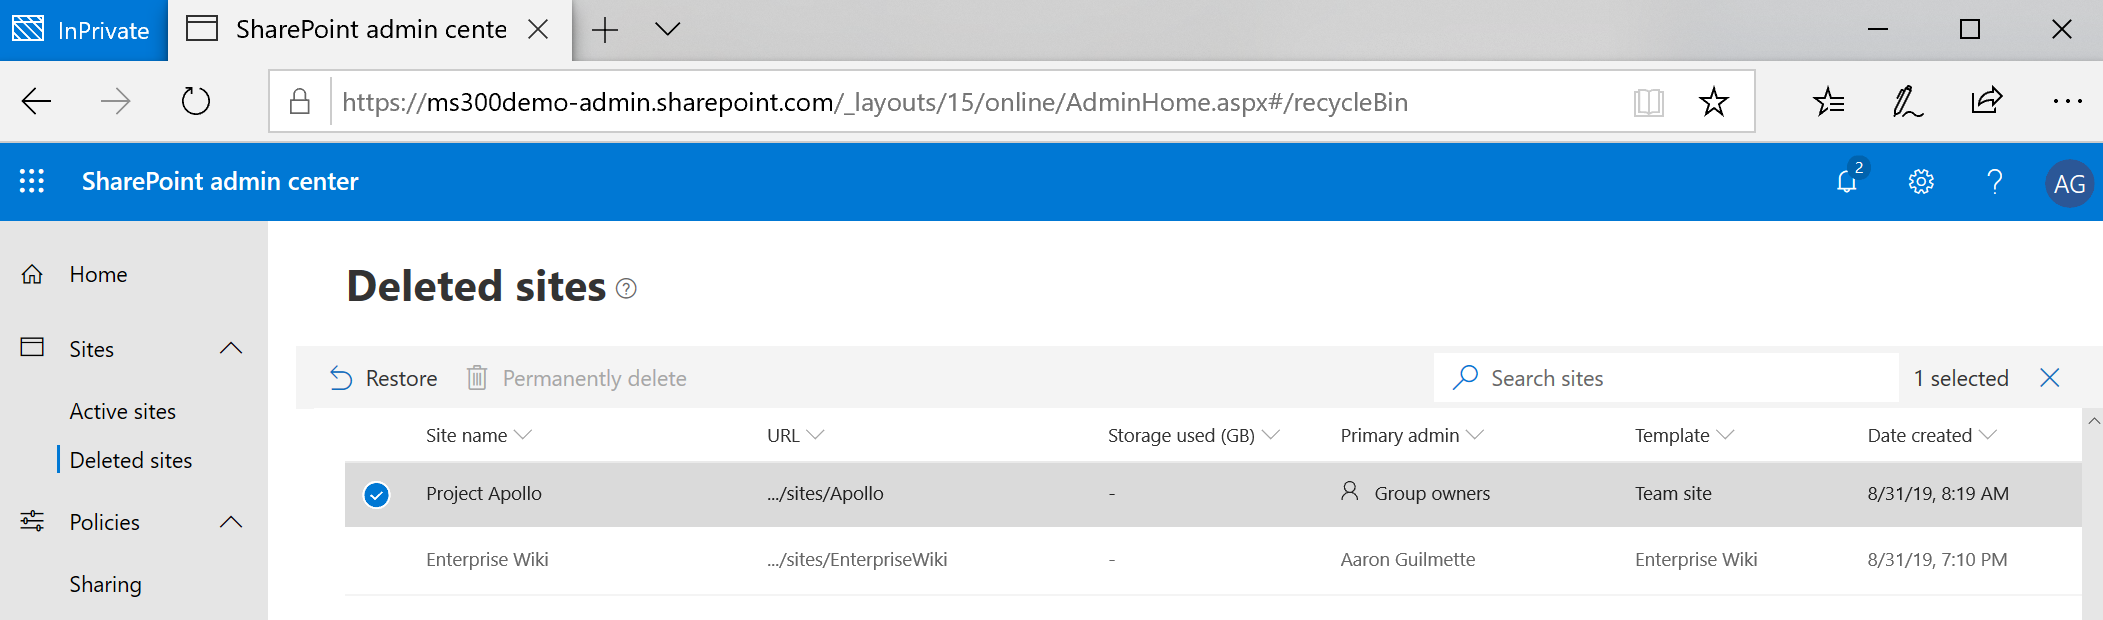Open the app launcher waffle icon

pos(32,181)
